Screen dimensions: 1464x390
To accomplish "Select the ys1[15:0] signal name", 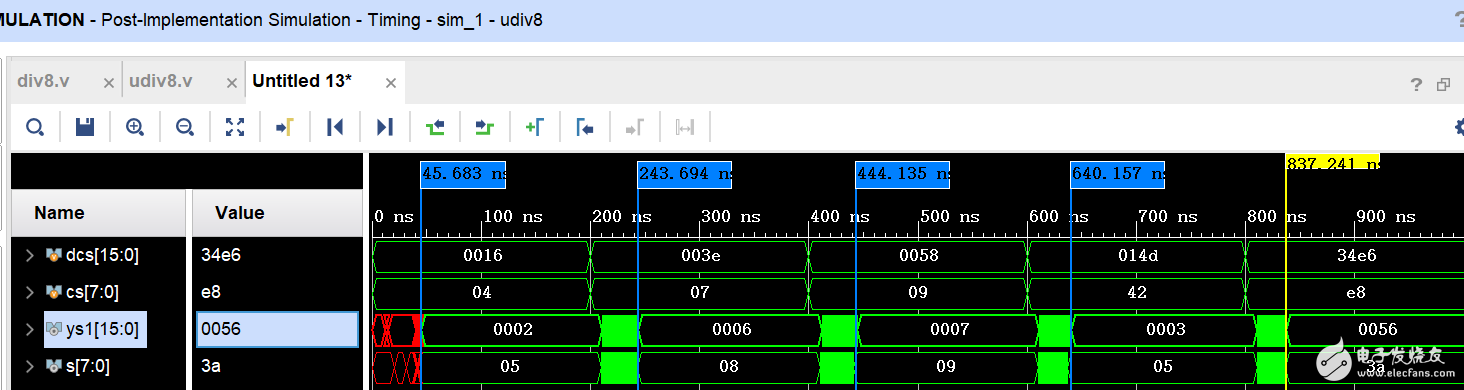I will tap(102, 329).
